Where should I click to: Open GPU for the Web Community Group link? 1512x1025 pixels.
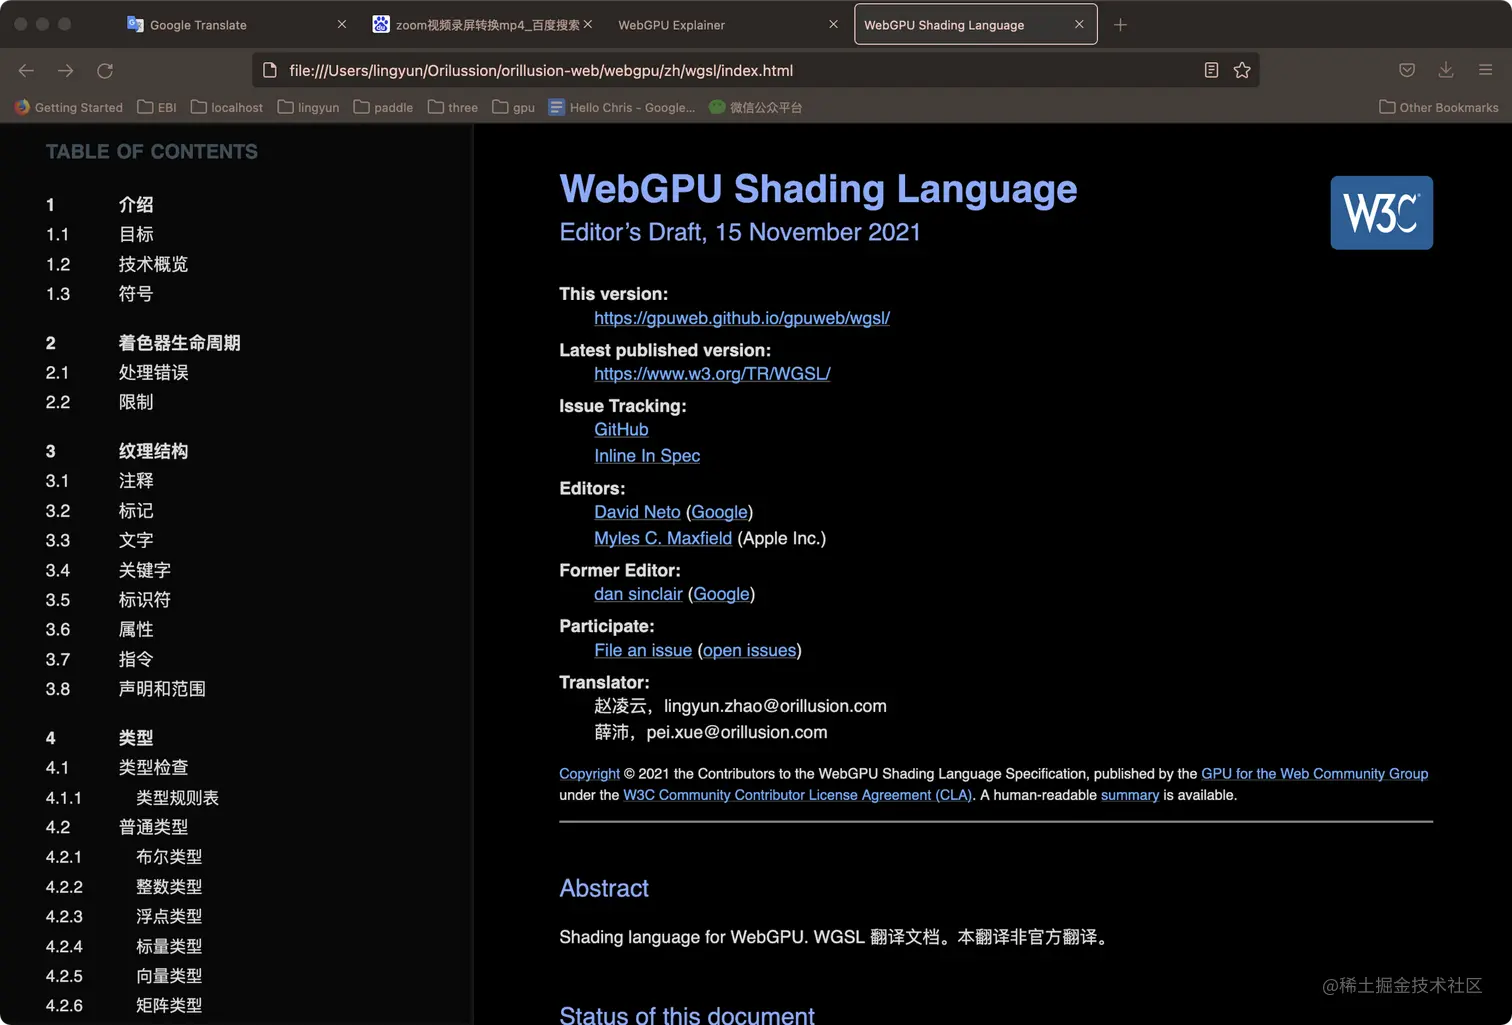[x=1314, y=774]
